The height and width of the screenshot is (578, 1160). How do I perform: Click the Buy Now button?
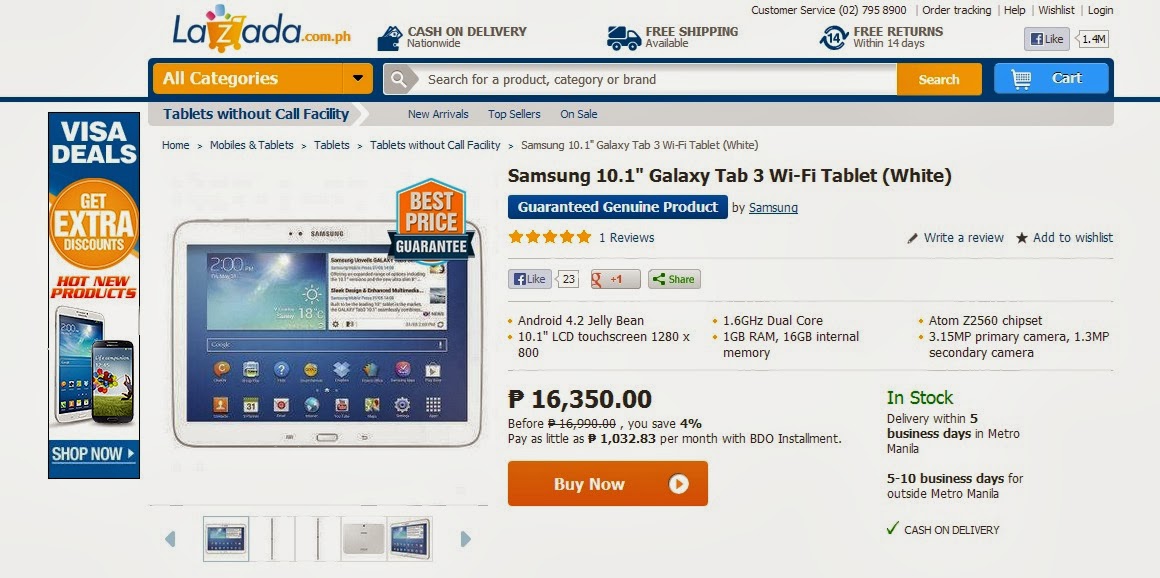point(607,484)
